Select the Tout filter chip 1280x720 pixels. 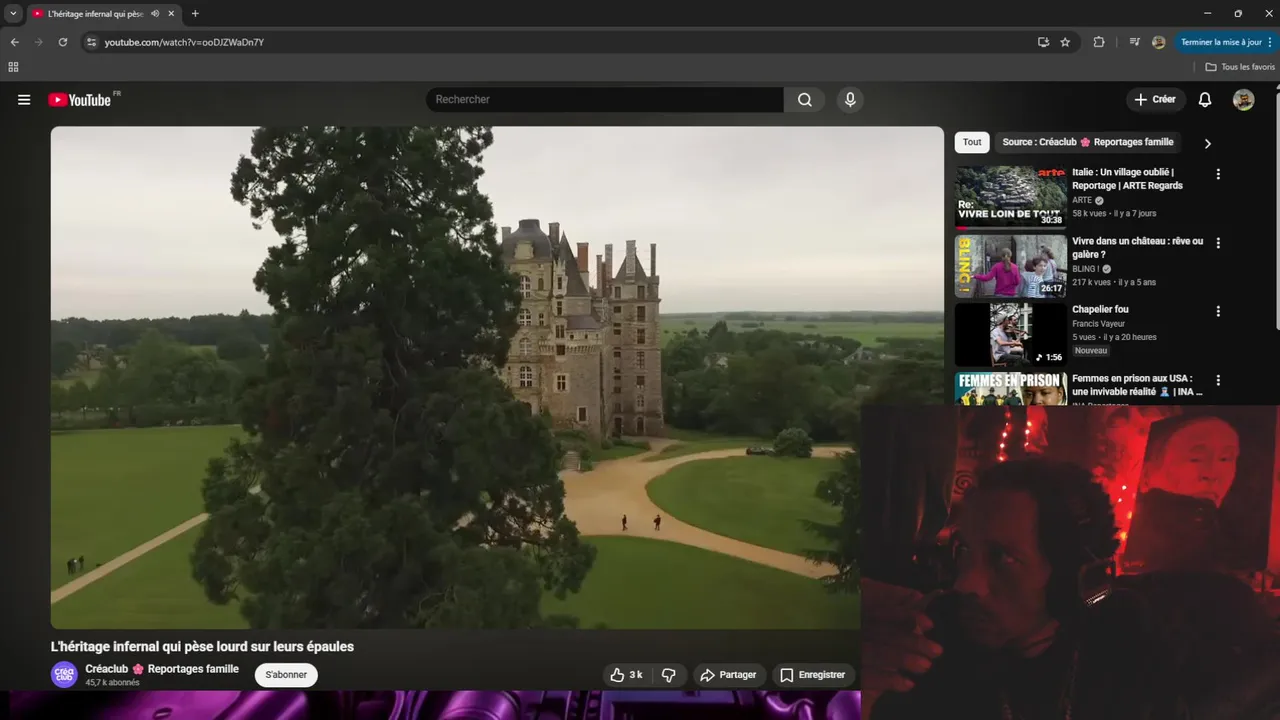pyautogui.click(x=972, y=142)
